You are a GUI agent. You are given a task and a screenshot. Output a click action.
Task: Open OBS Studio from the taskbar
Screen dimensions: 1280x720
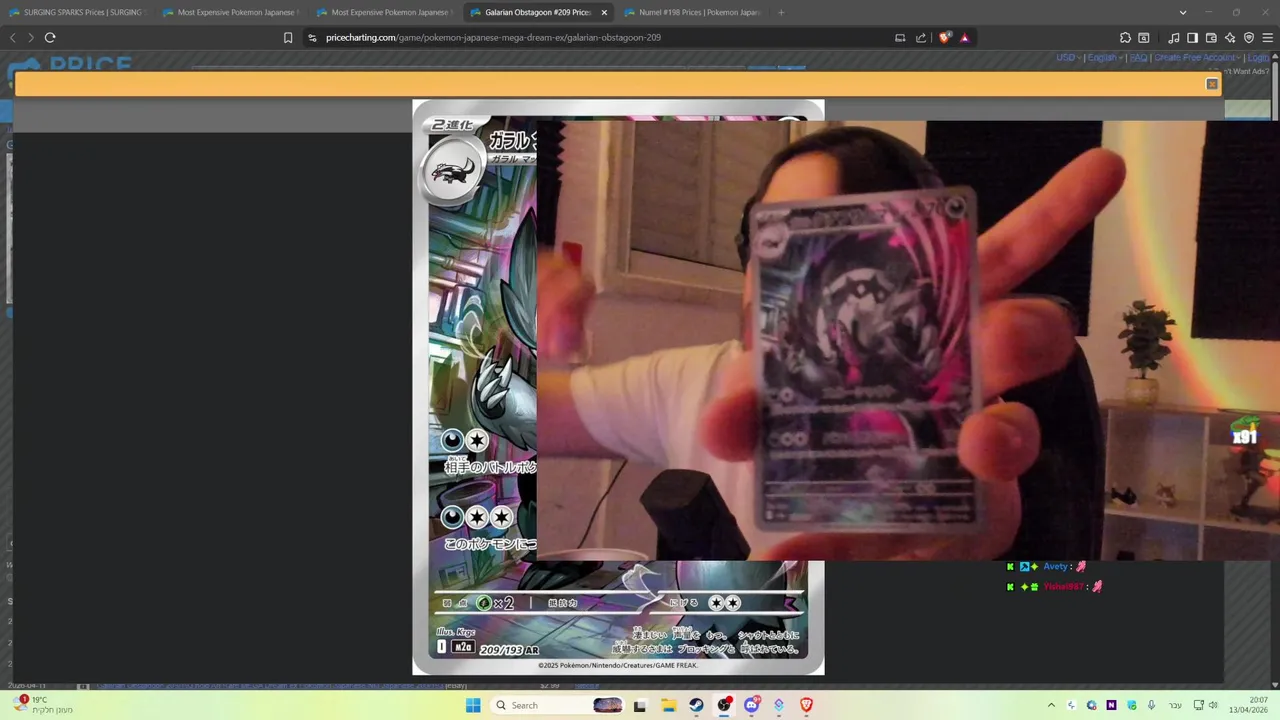click(724, 705)
